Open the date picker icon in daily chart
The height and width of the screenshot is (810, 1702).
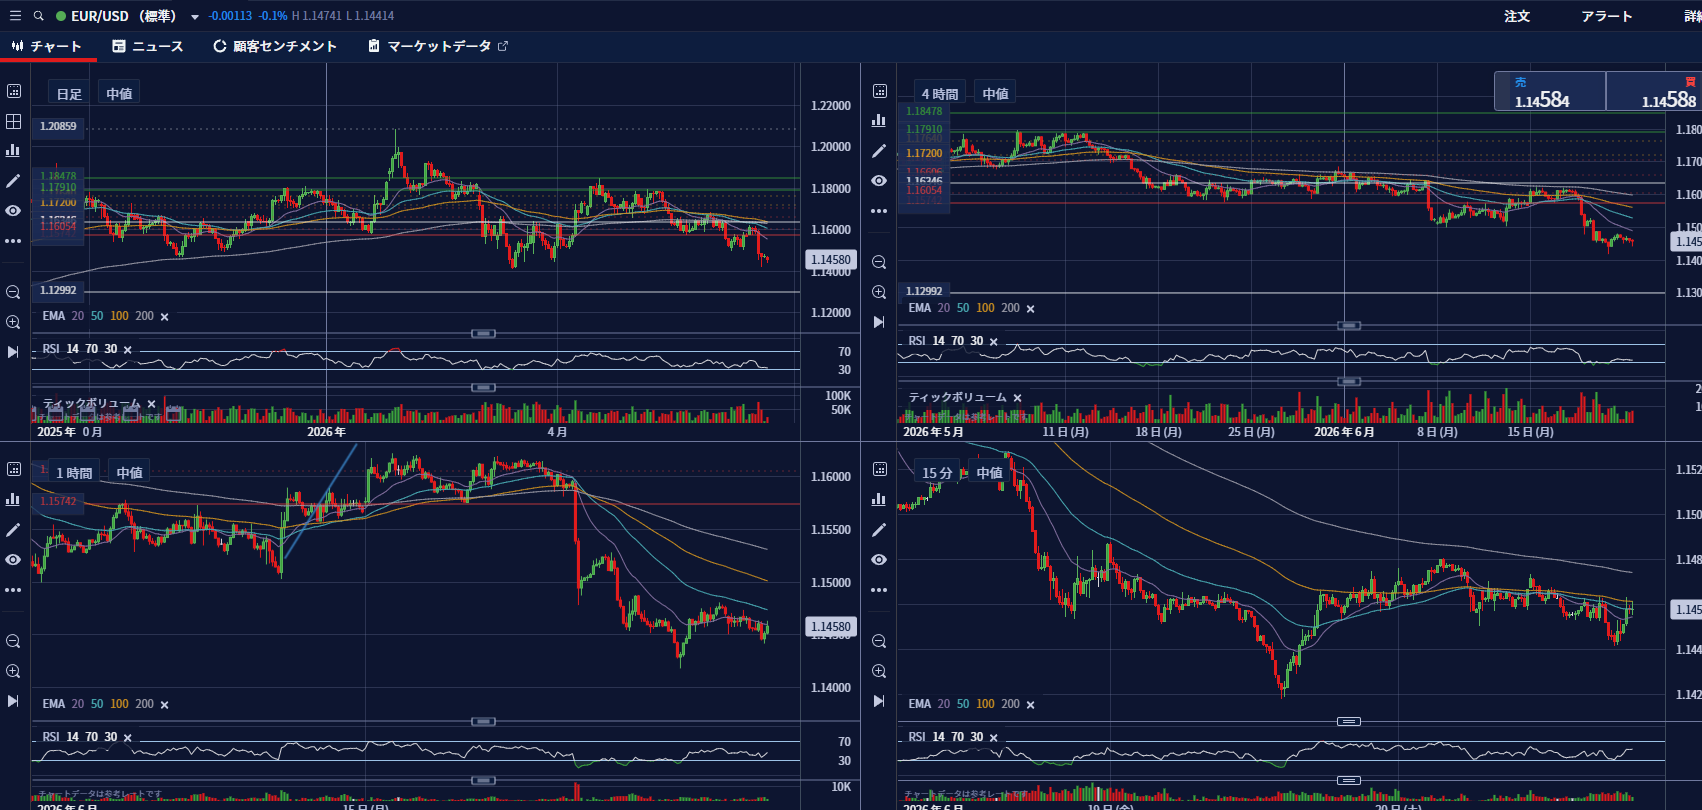pyautogui.click(x=13, y=91)
